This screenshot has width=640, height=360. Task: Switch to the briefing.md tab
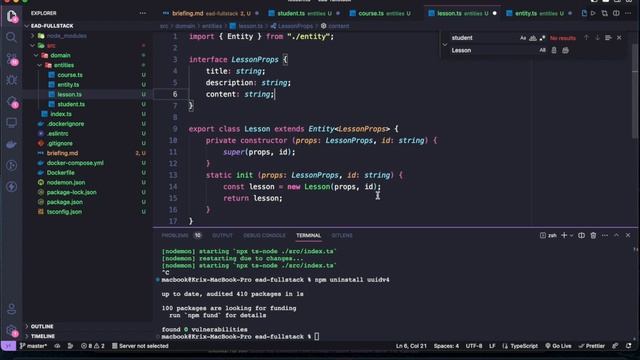(x=210, y=13)
